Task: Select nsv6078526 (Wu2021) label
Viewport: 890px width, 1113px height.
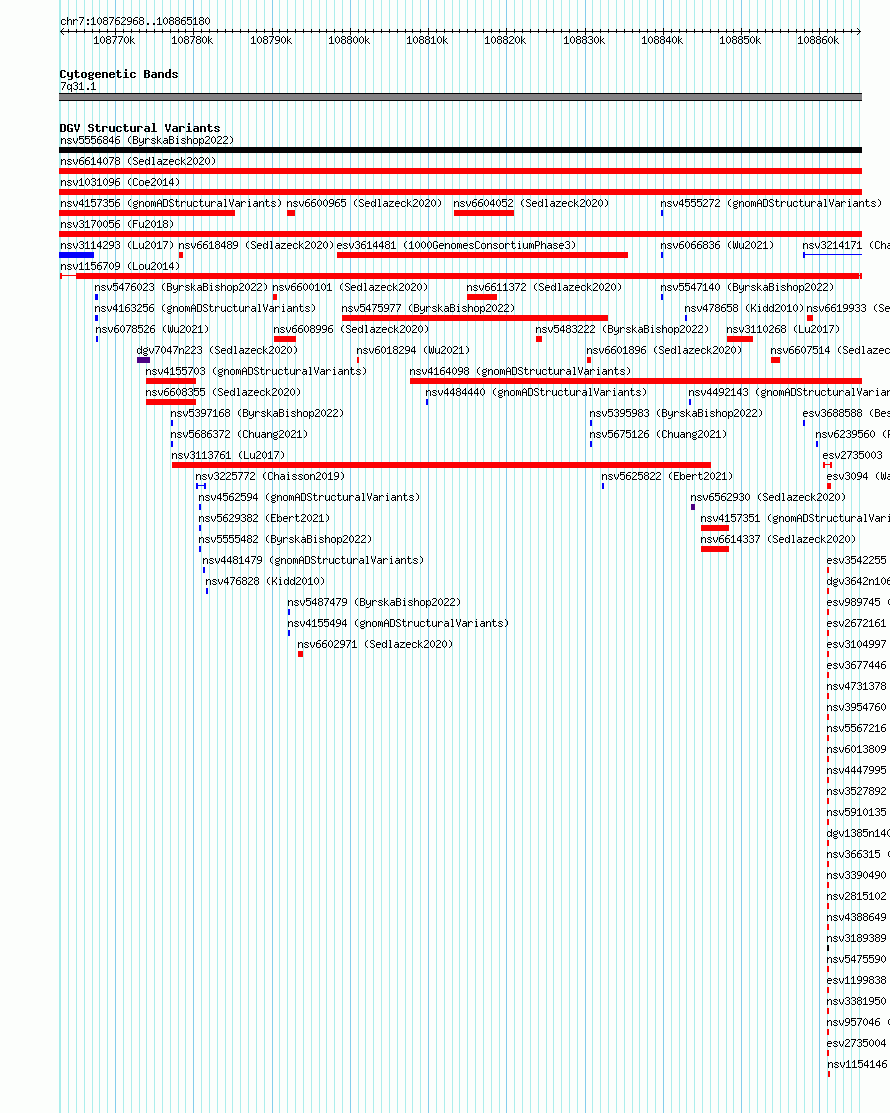Action: pos(152,329)
